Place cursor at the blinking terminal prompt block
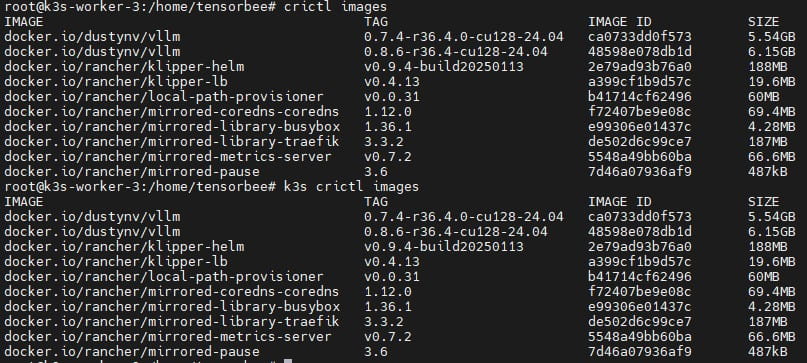This screenshot has width=807, height=363. tap(288, 361)
